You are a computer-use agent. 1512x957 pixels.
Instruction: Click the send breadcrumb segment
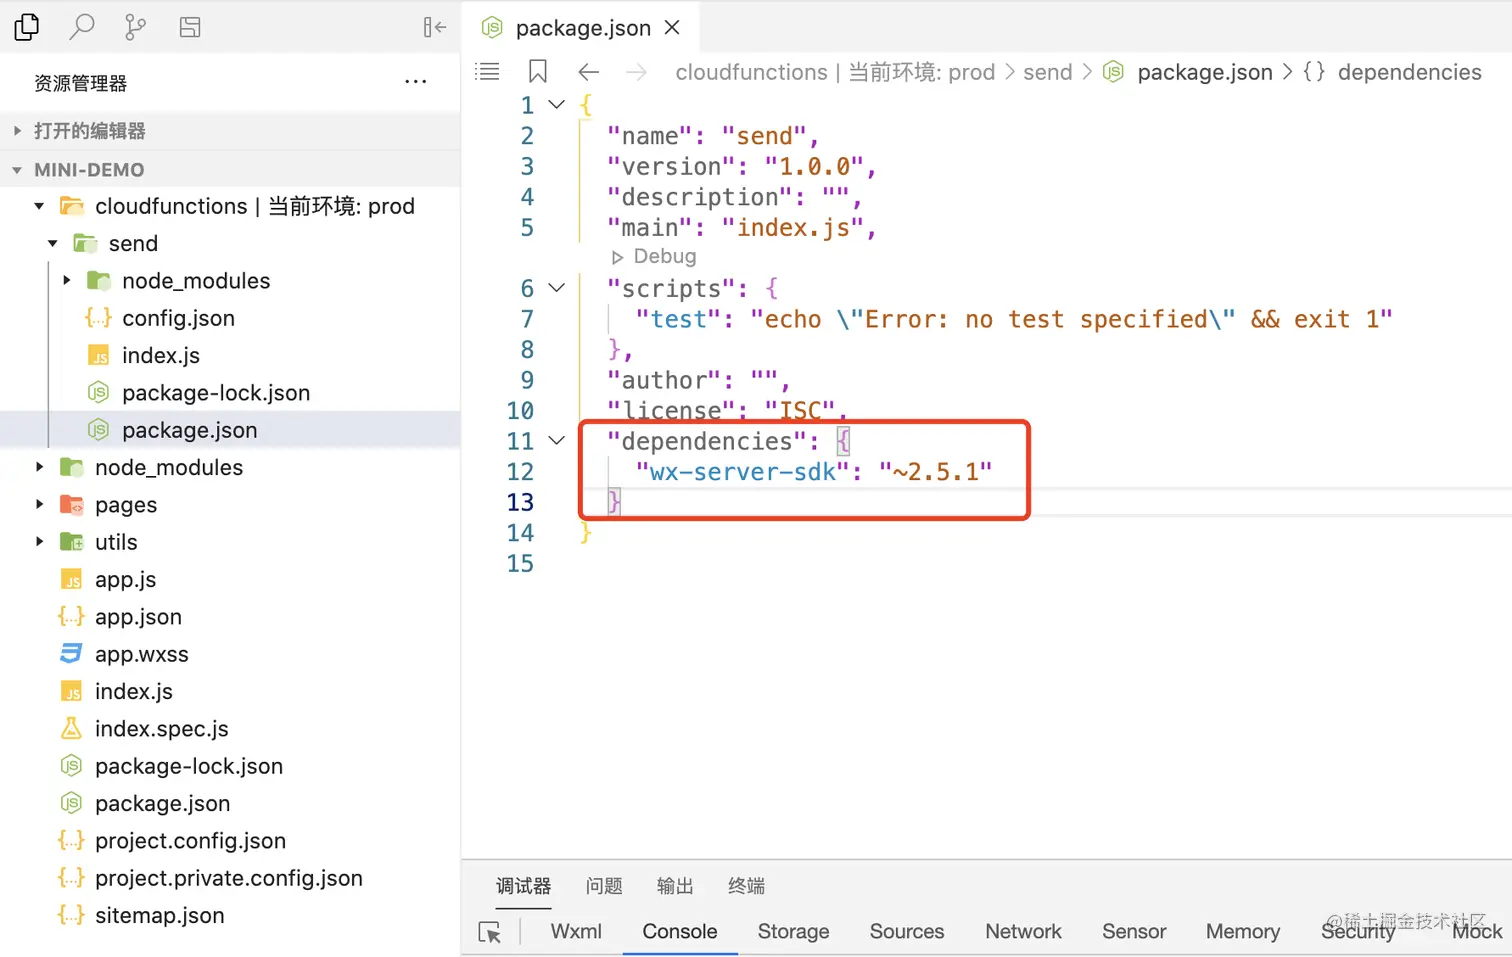(x=1047, y=72)
